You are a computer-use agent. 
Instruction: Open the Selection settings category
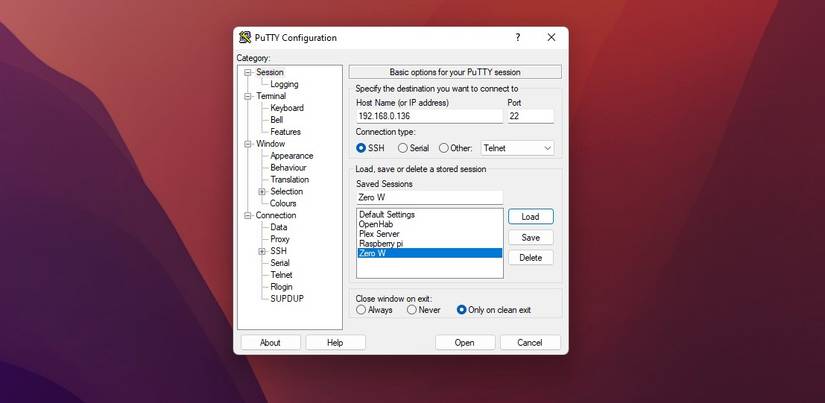(287, 192)
